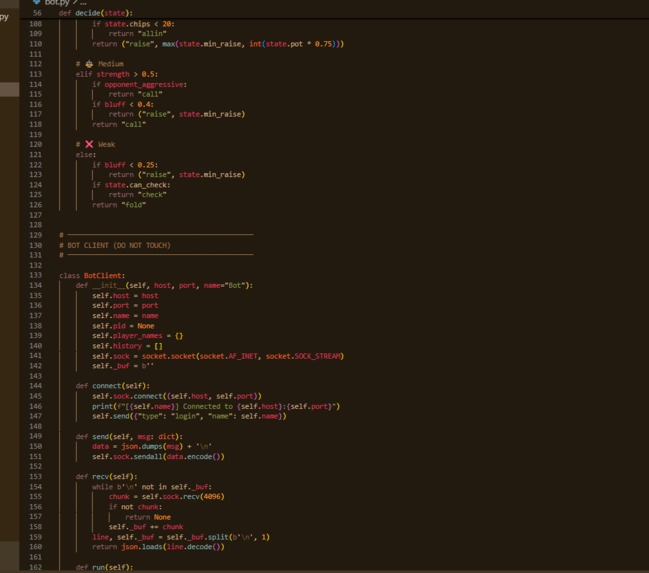Click the 'self.sock.sendall(data.encode())' line
The image size is (649, 573).
pyautogui.click(x=158, y=457)
